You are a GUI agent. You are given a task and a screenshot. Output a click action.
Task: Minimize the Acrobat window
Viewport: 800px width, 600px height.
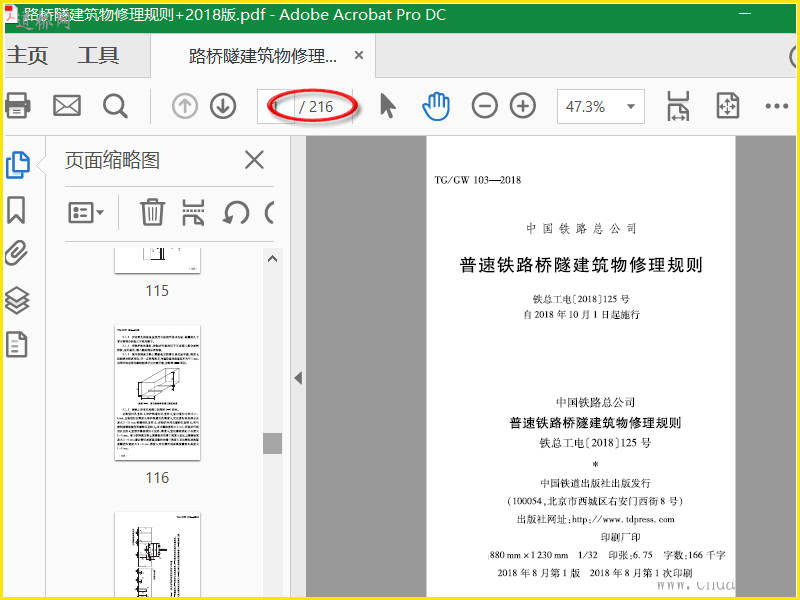[x=745, y=14]
